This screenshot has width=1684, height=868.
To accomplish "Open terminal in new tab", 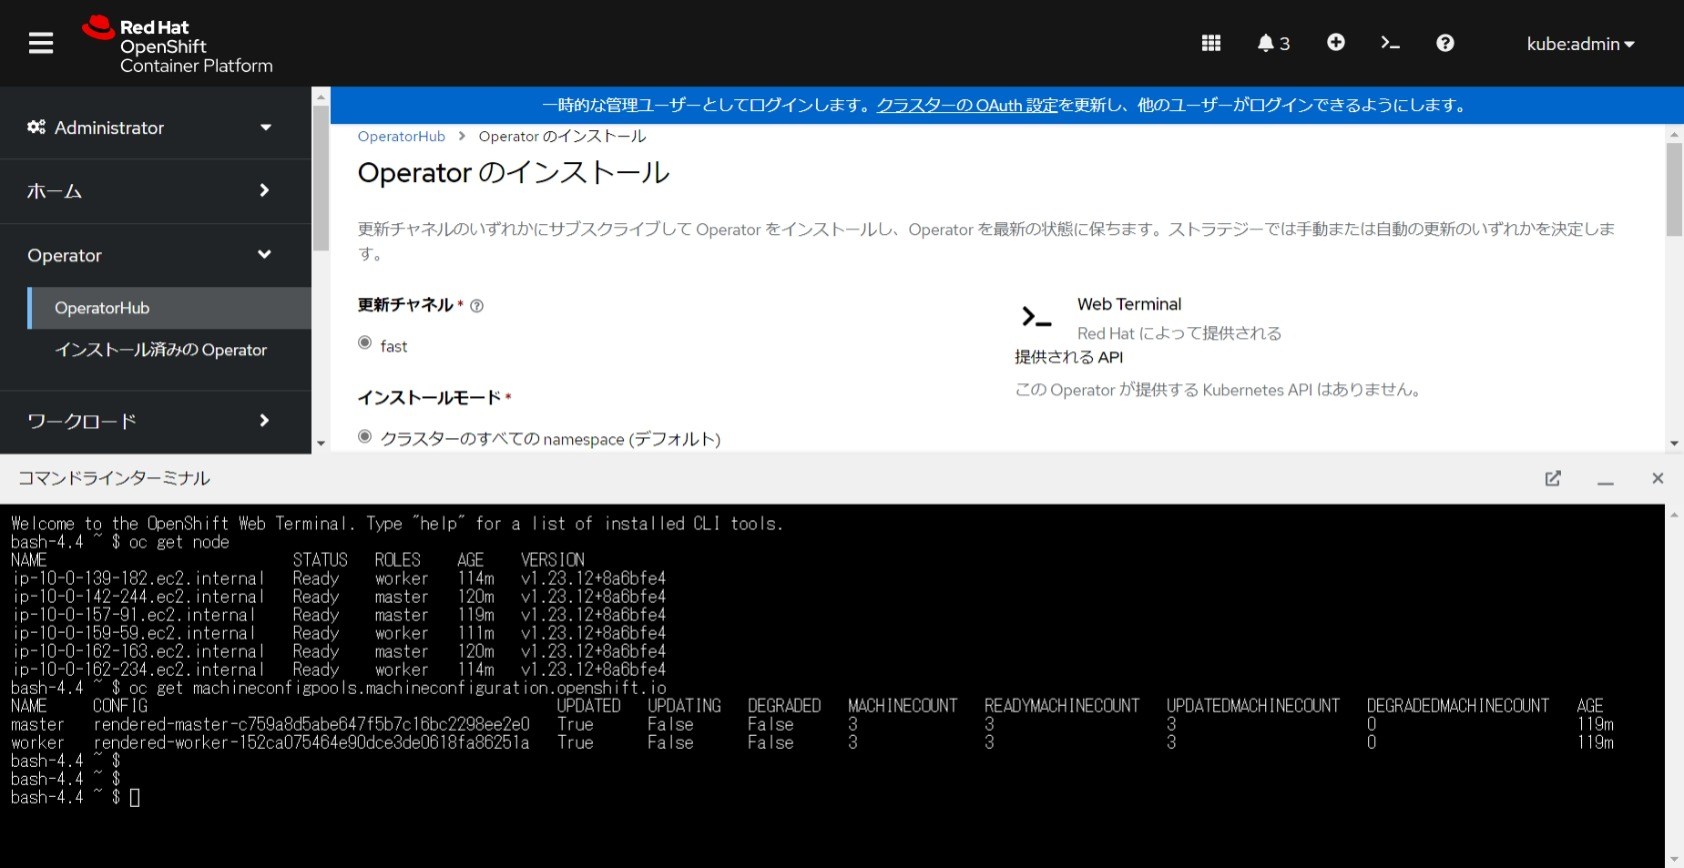I will coord(1553,479).
